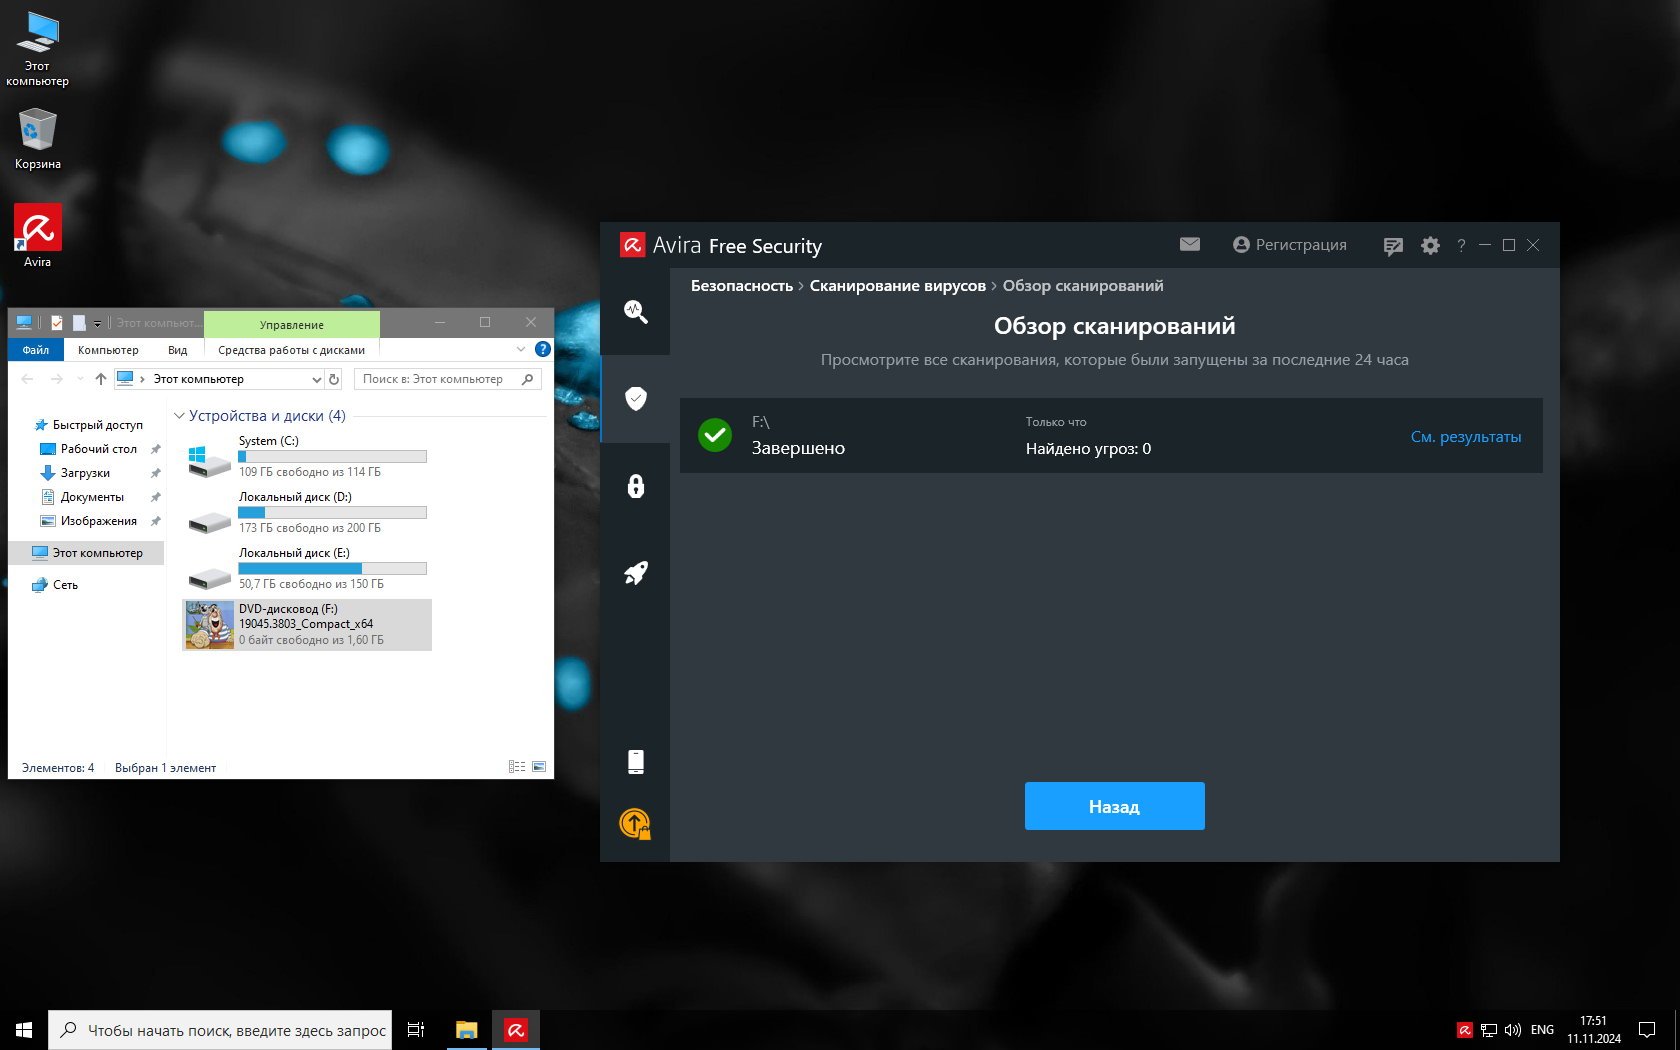1680x1050 pixels.
Task: Select Локальный диск (D:) drive
Action: coord(308,513)
